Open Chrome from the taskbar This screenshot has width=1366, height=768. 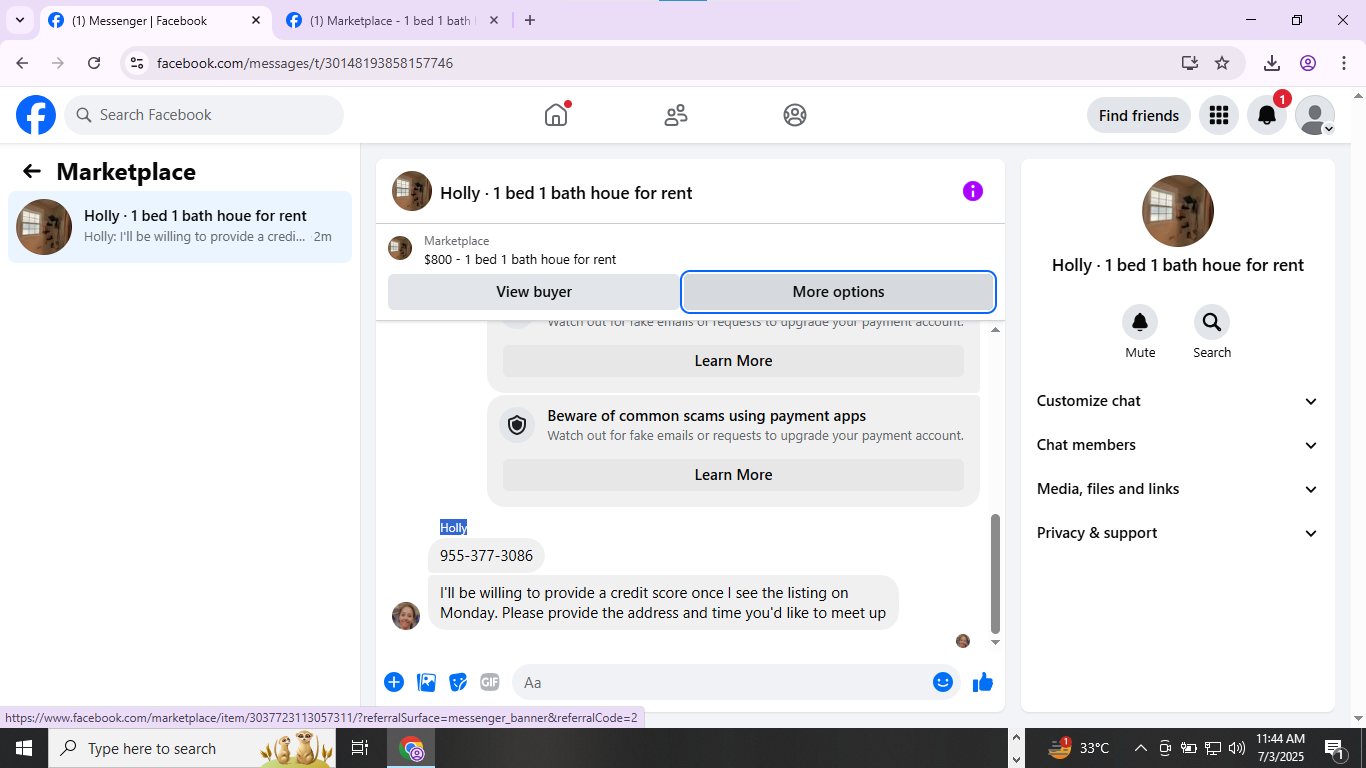tap(412, 748)
